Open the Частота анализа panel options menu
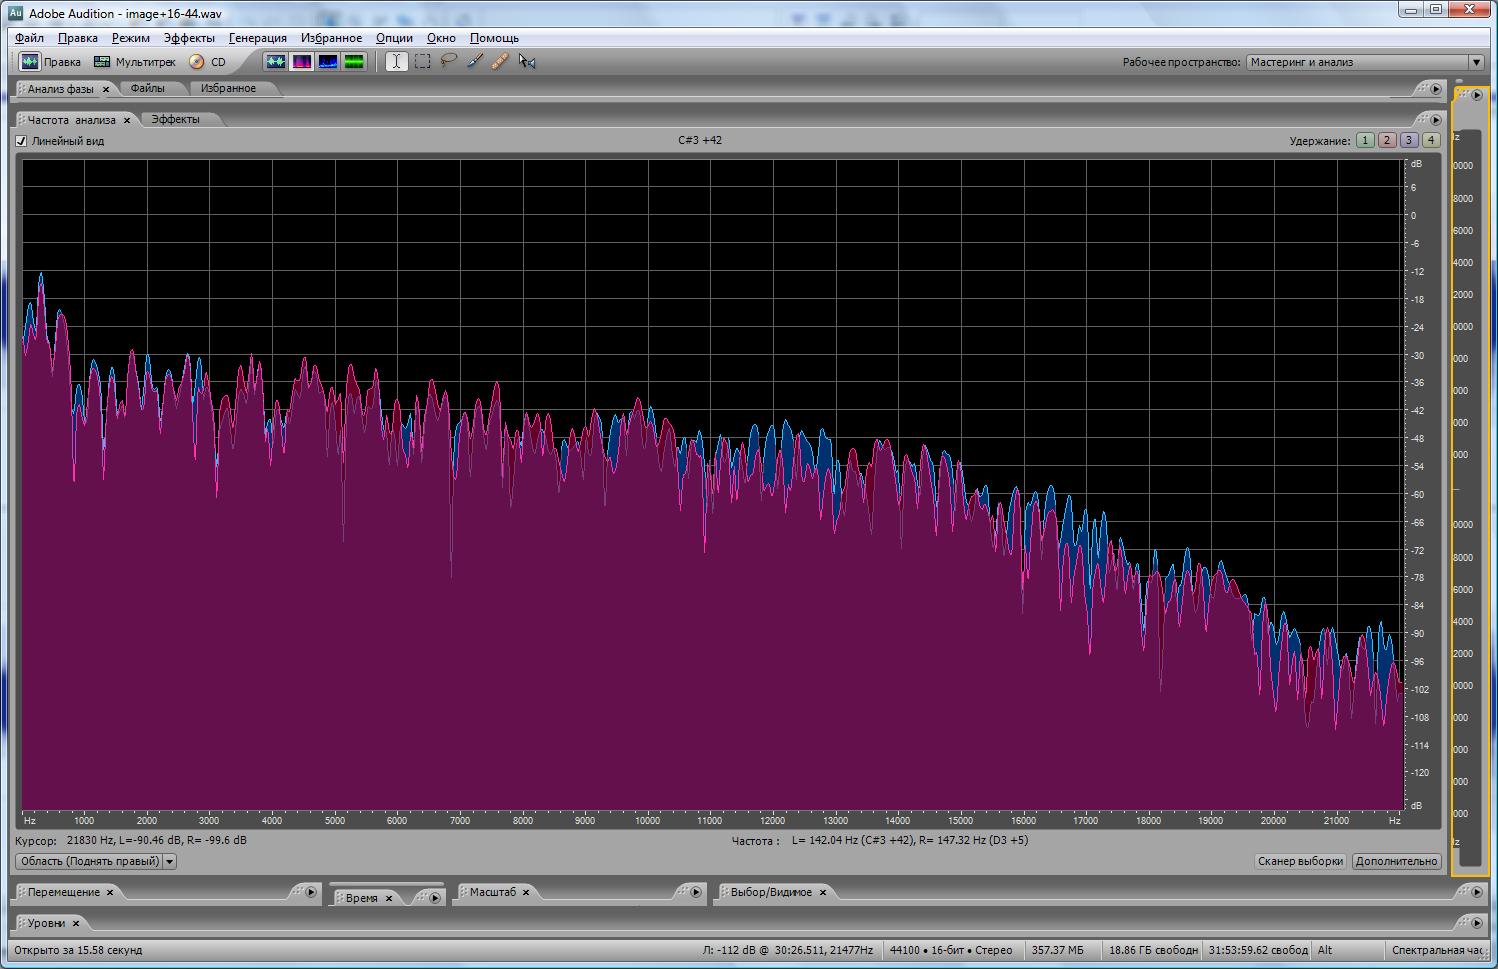 [x=1436, y=119]
